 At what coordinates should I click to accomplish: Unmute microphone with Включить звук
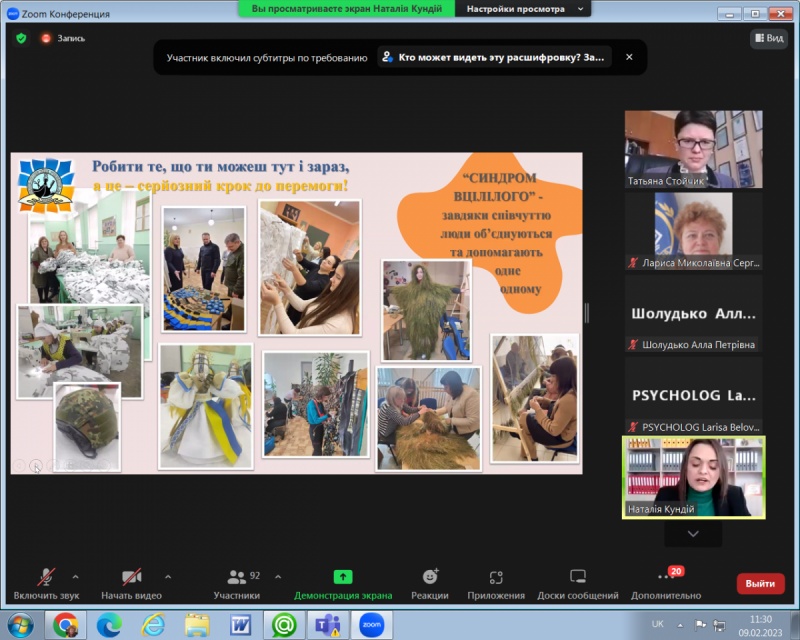[45, 584]
